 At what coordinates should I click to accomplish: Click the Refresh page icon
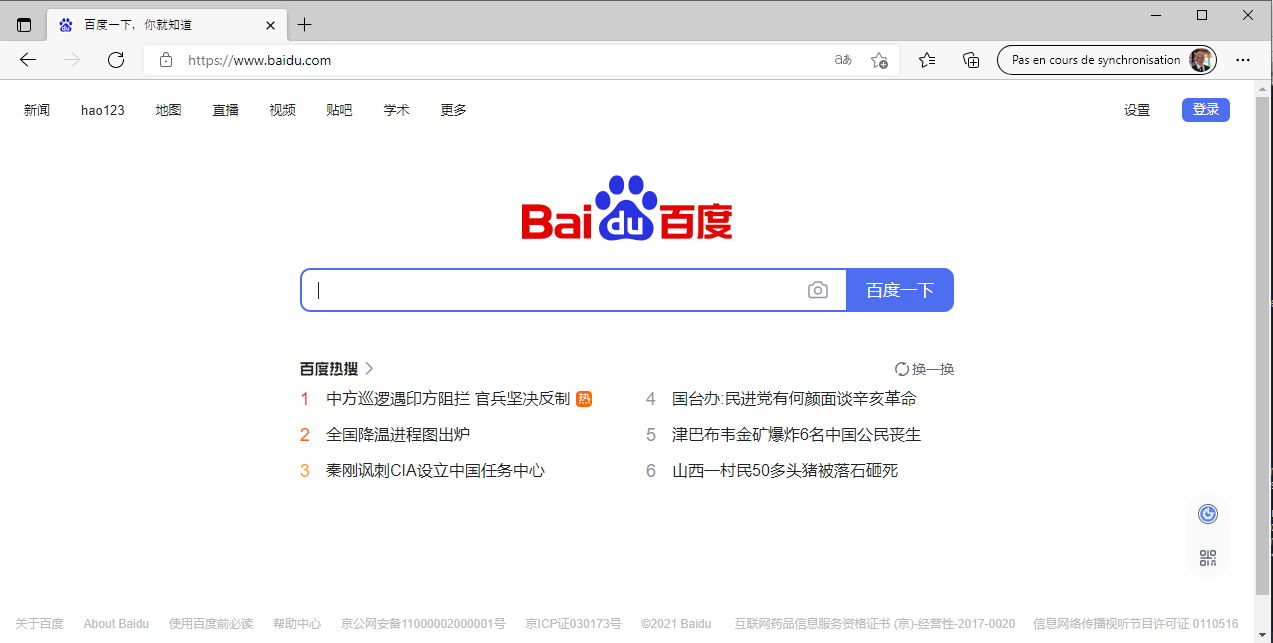pyautogui.click(x=116, y=60)
